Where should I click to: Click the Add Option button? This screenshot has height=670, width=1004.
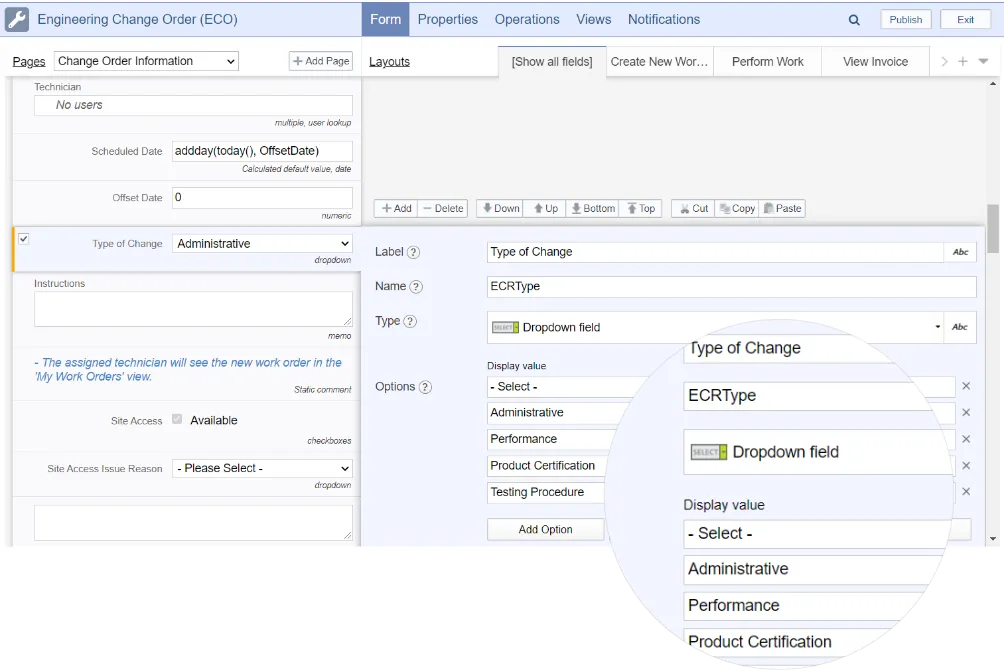coord(544,528)
